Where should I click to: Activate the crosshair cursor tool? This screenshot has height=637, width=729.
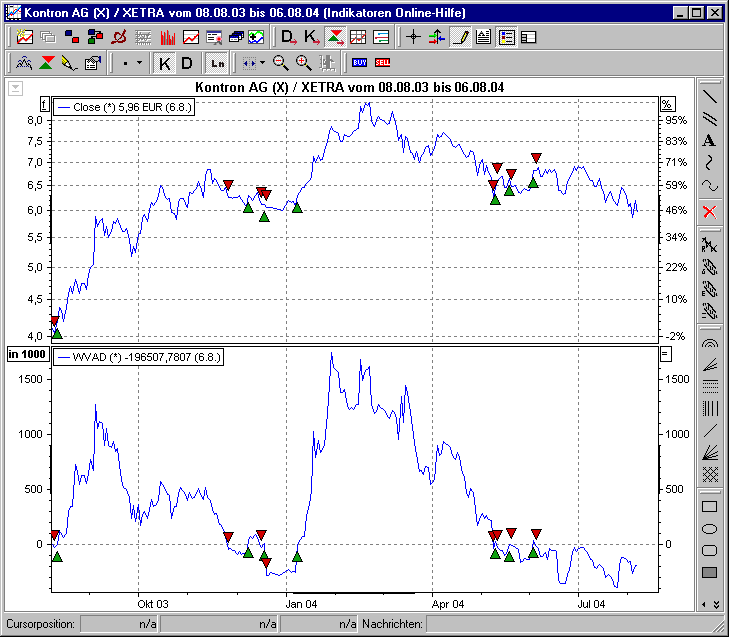tap(413, 37)
